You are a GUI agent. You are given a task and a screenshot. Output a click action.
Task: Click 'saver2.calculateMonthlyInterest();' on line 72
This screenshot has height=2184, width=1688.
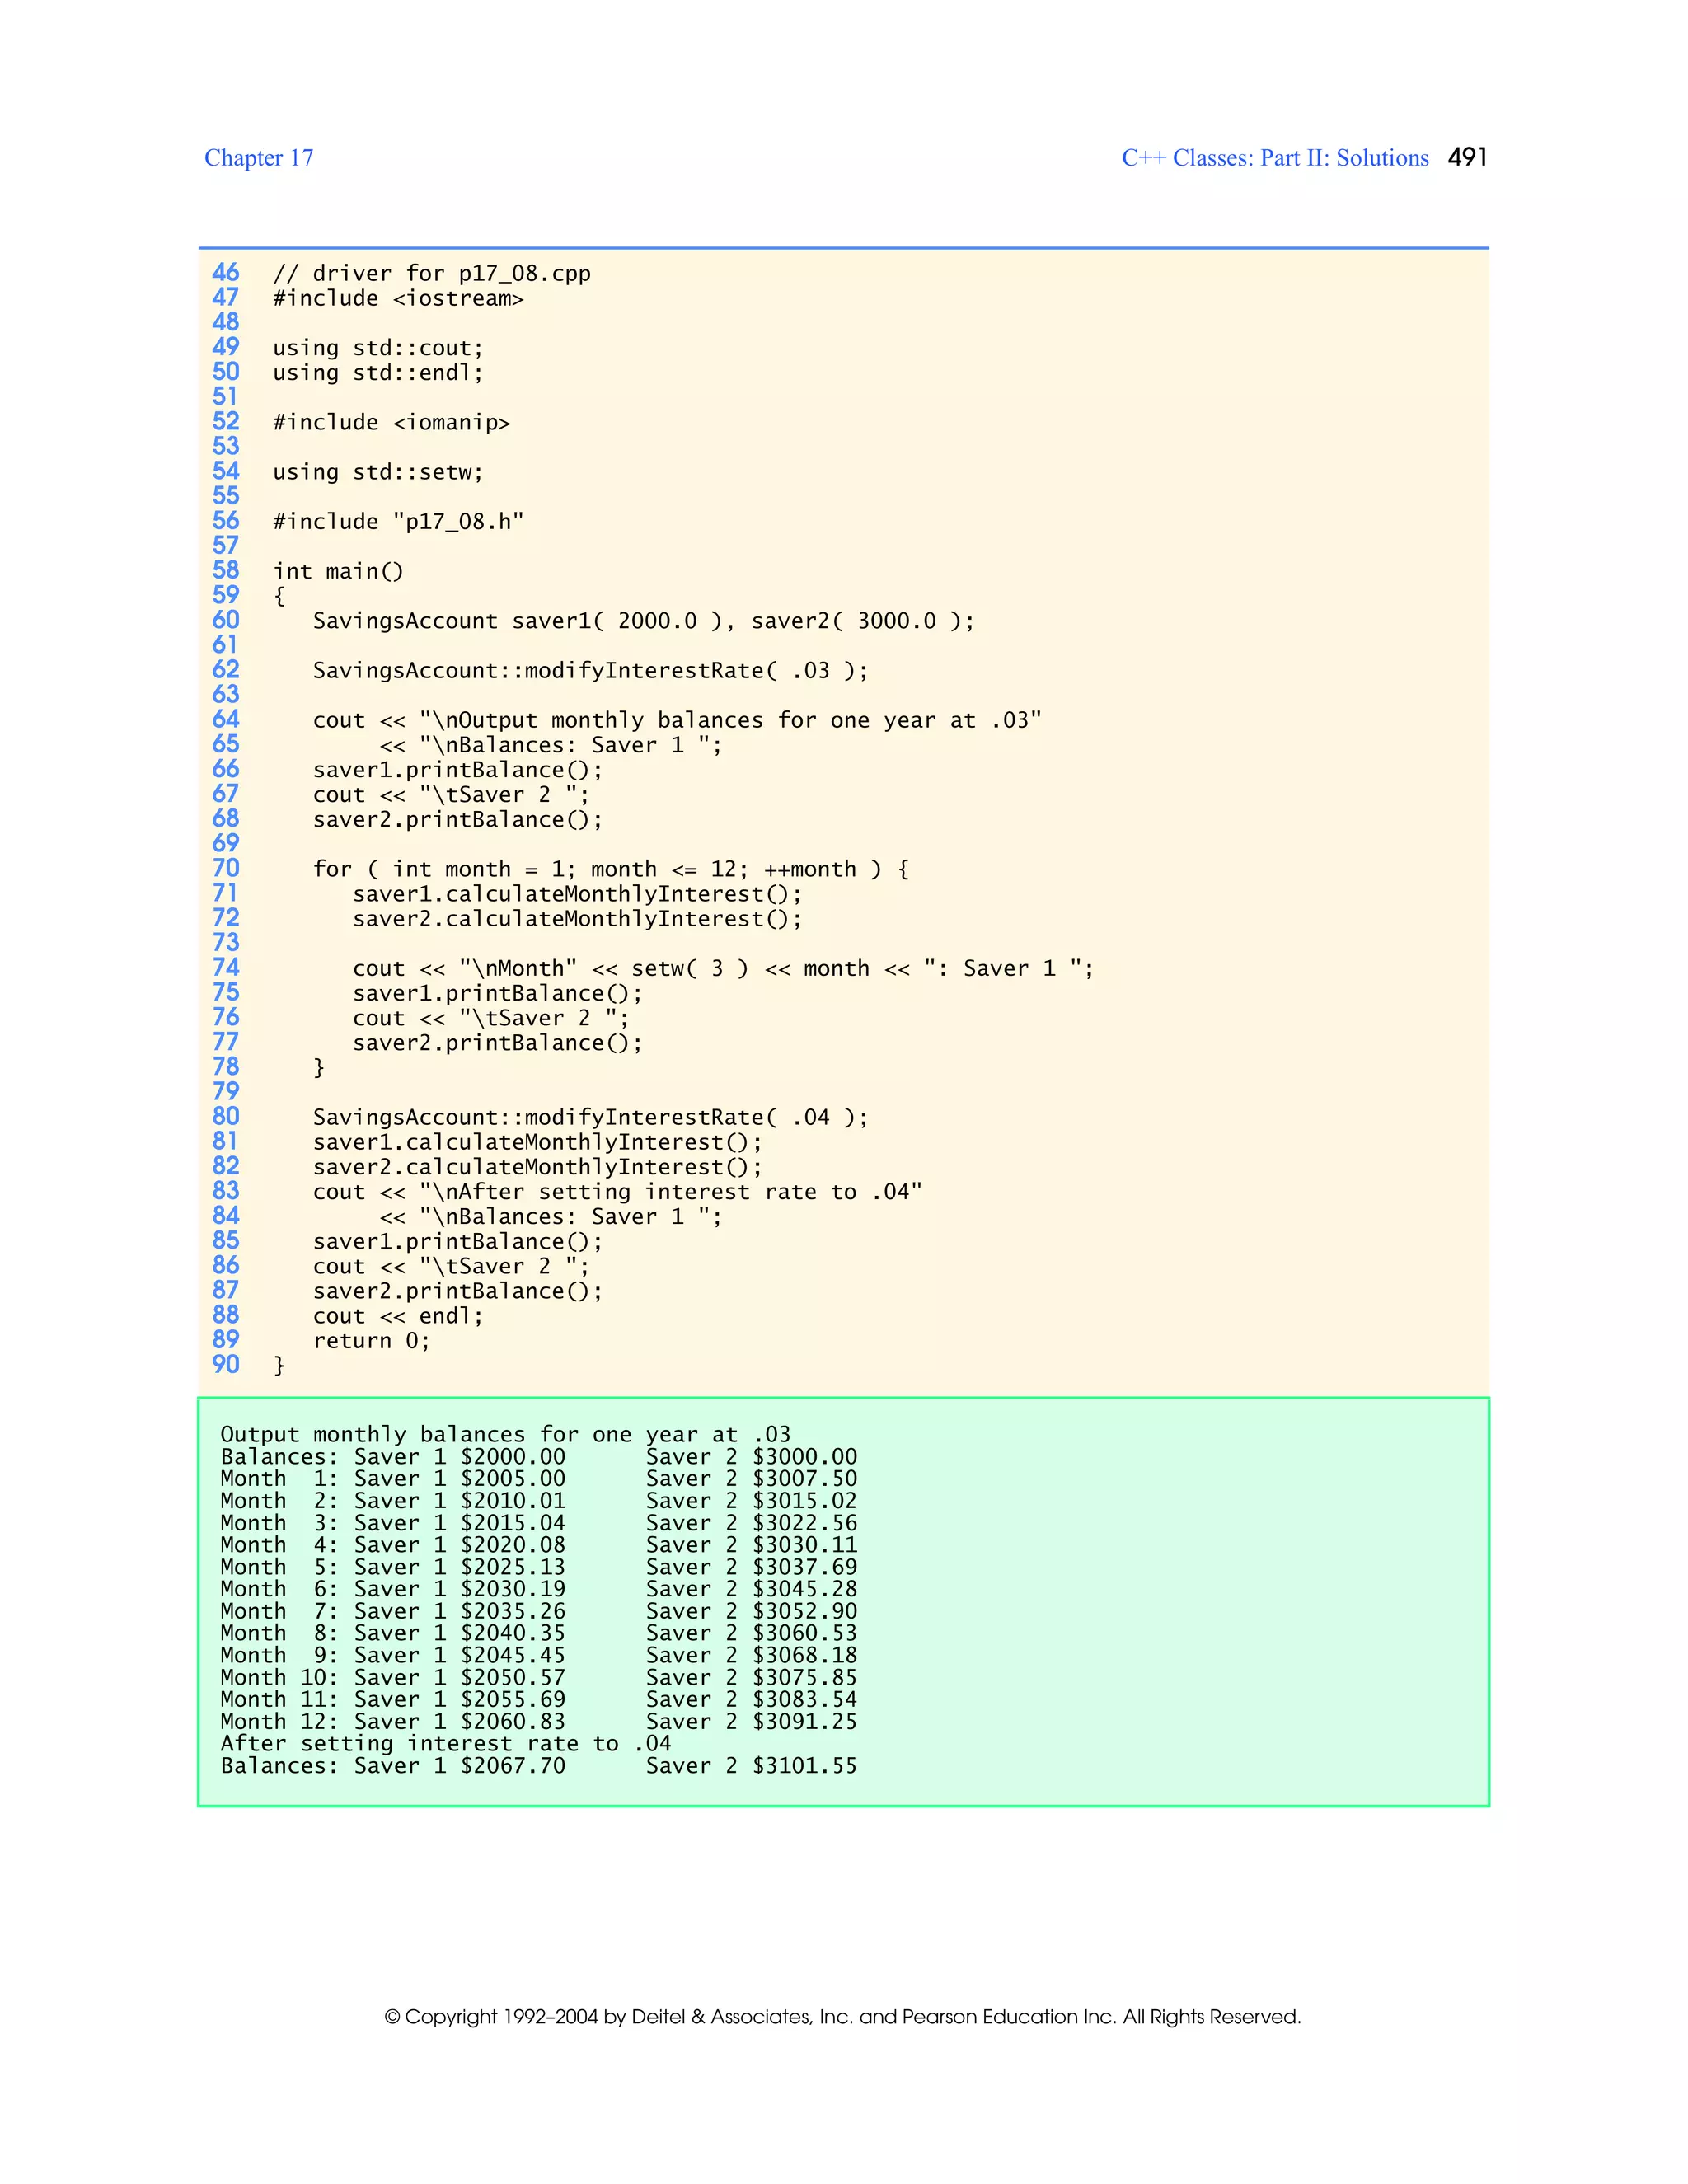577,919
